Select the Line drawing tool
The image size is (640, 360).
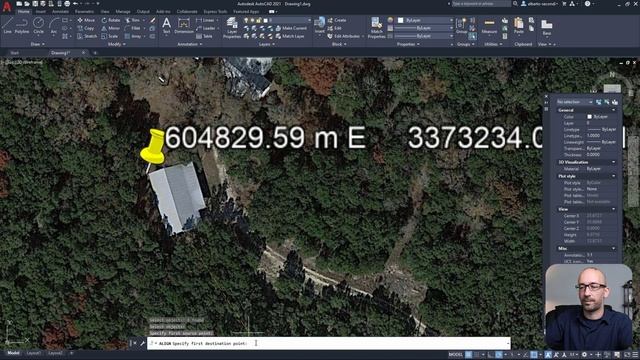8,25
